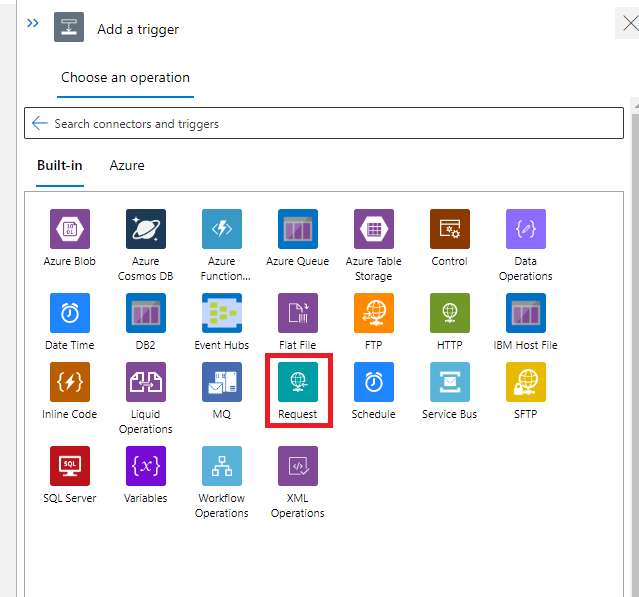The width and height of the screenshot is (639, 597).
Task: Pick the IBM Host File connector
Action: (526, 313)
